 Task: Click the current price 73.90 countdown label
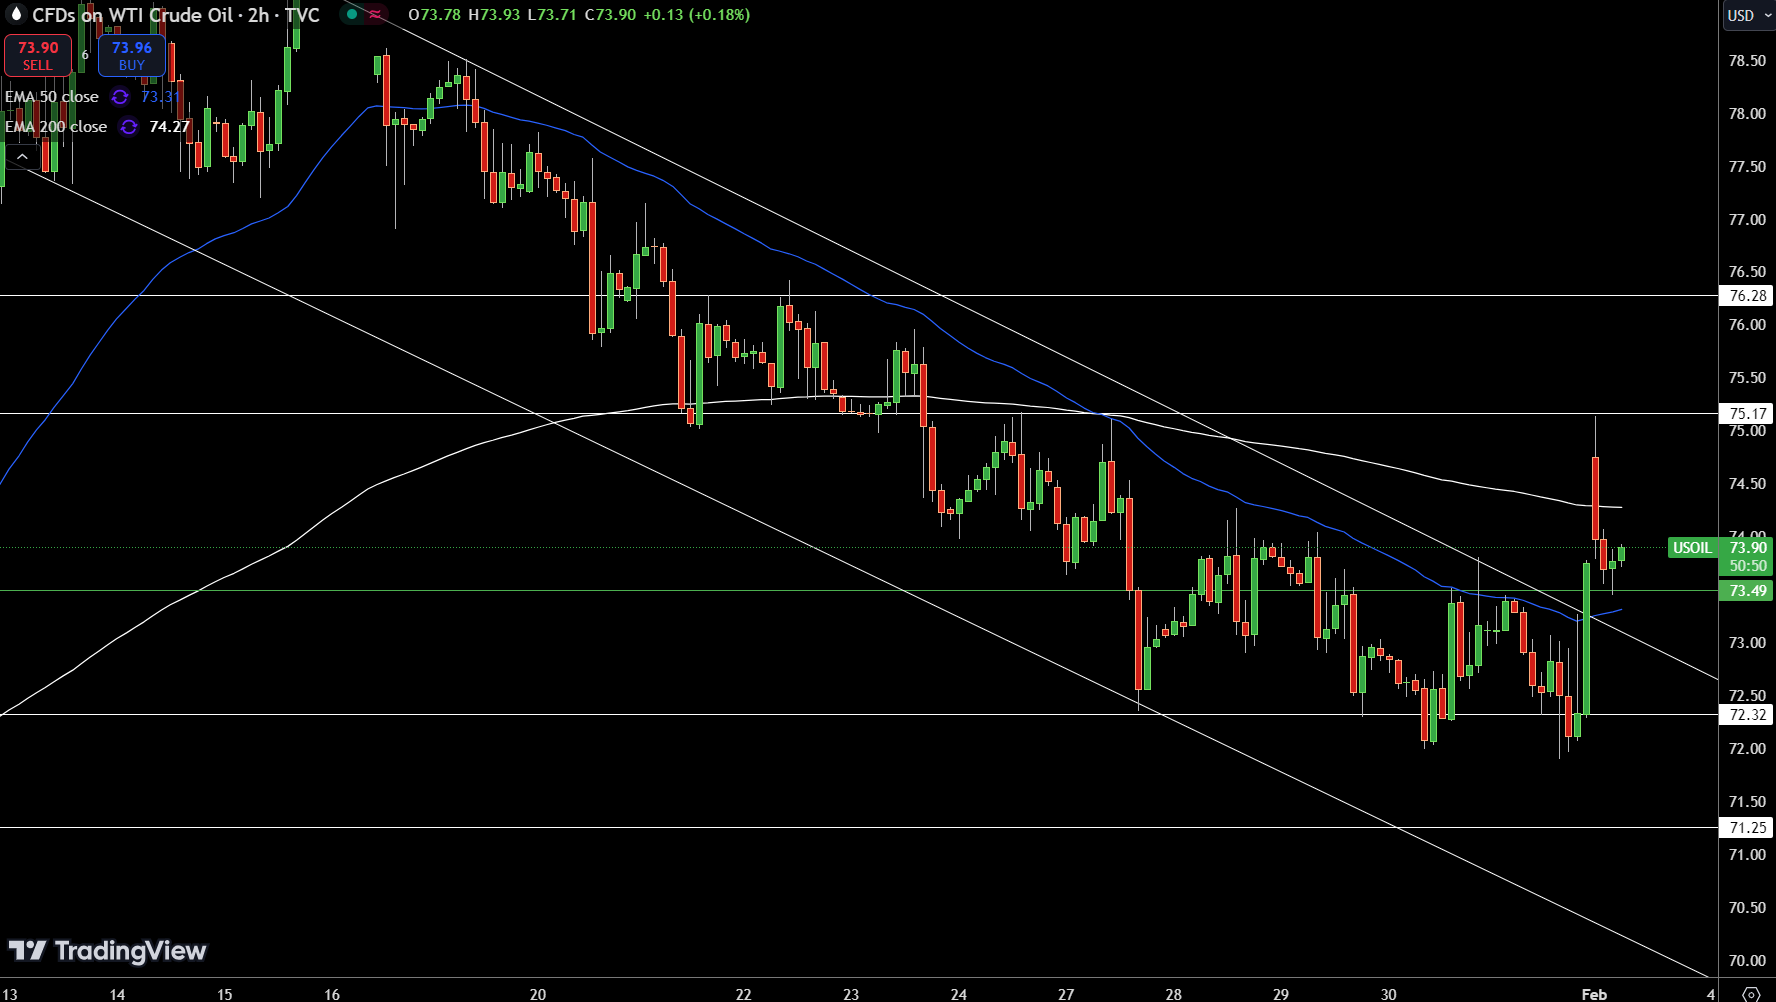point(1747,556)
